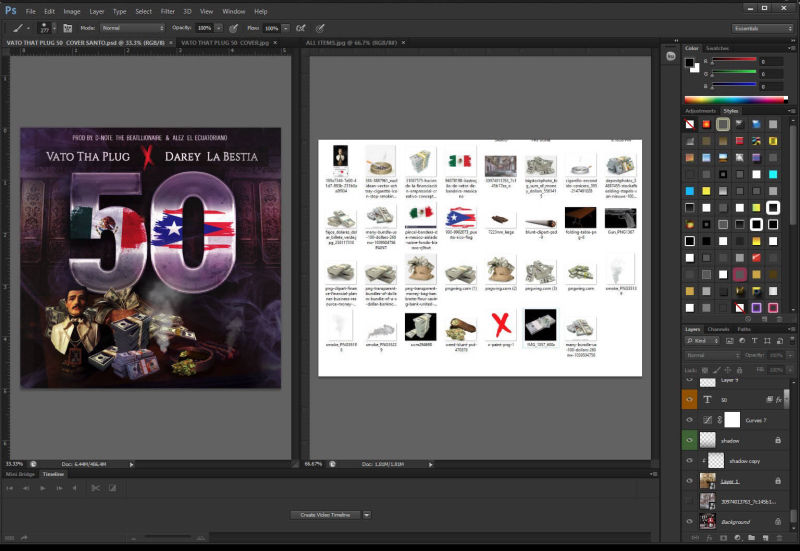Switch to the Channels tab
Viewport: 800px width, 551px height.
718,329
